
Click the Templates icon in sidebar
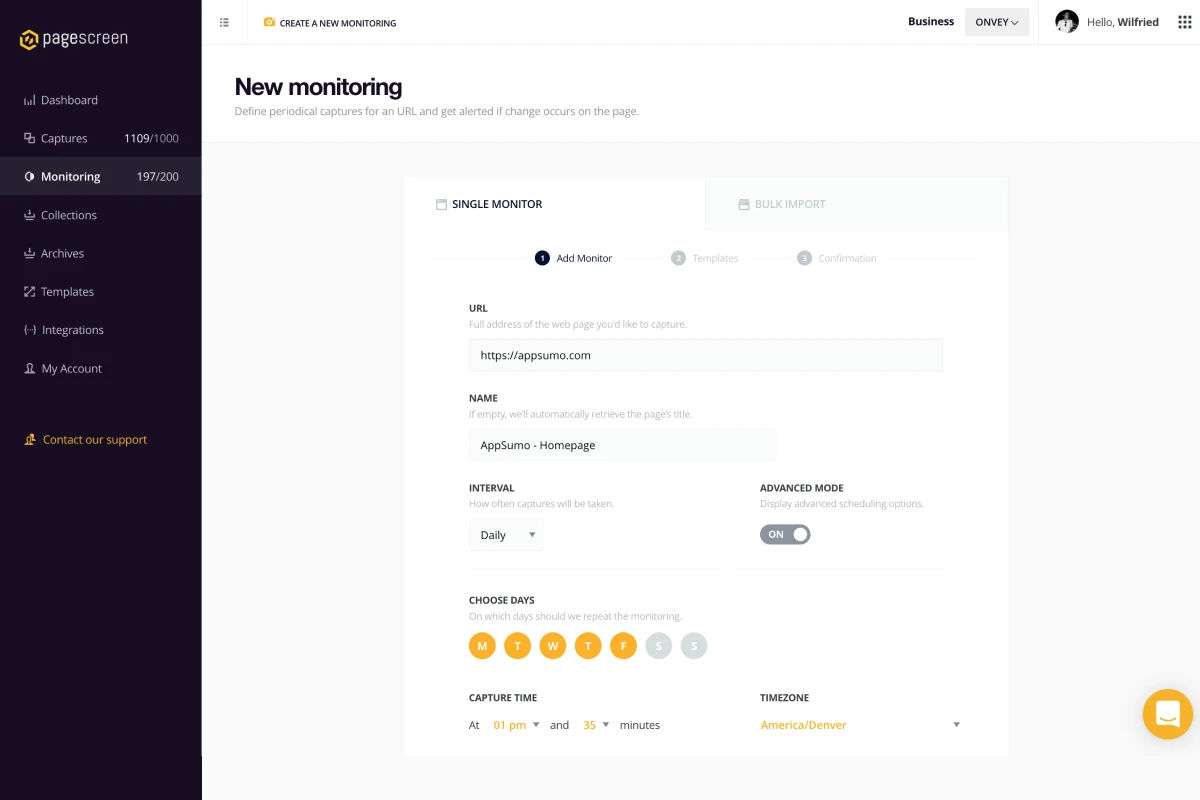30,292
